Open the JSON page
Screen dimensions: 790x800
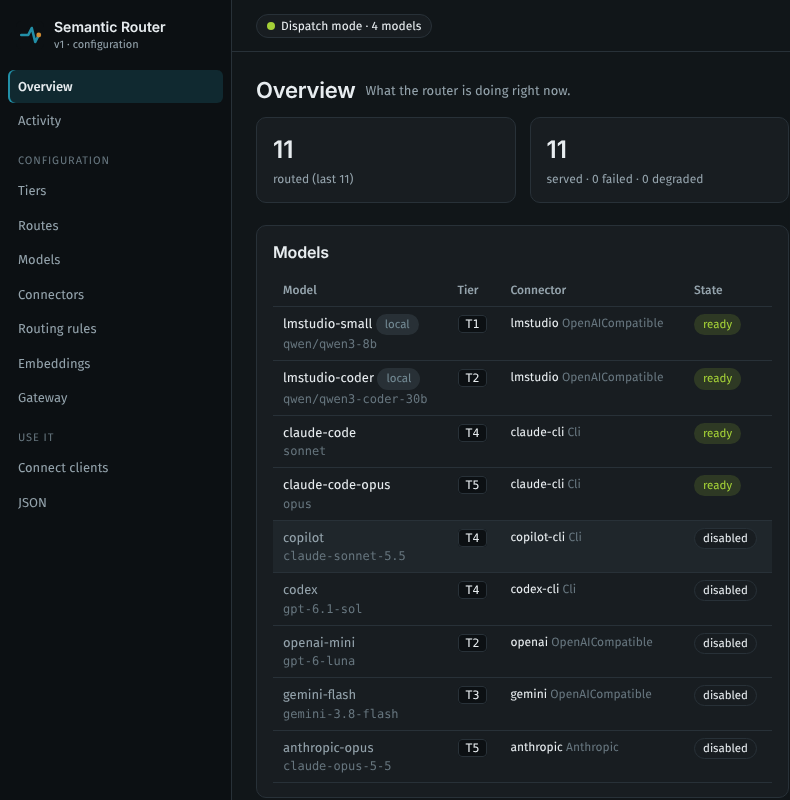tap(32, 503)
